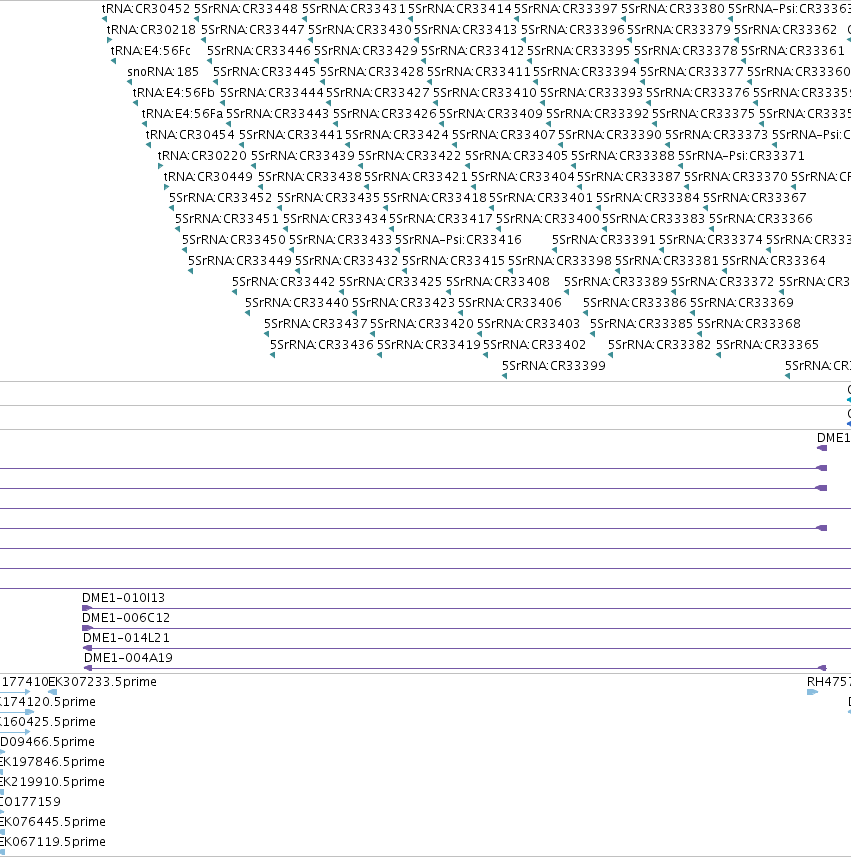The height and width of the screenshot is (857, 851).
Task: Select the 5SrRNA:CR33382 feature
Action: 660,344
